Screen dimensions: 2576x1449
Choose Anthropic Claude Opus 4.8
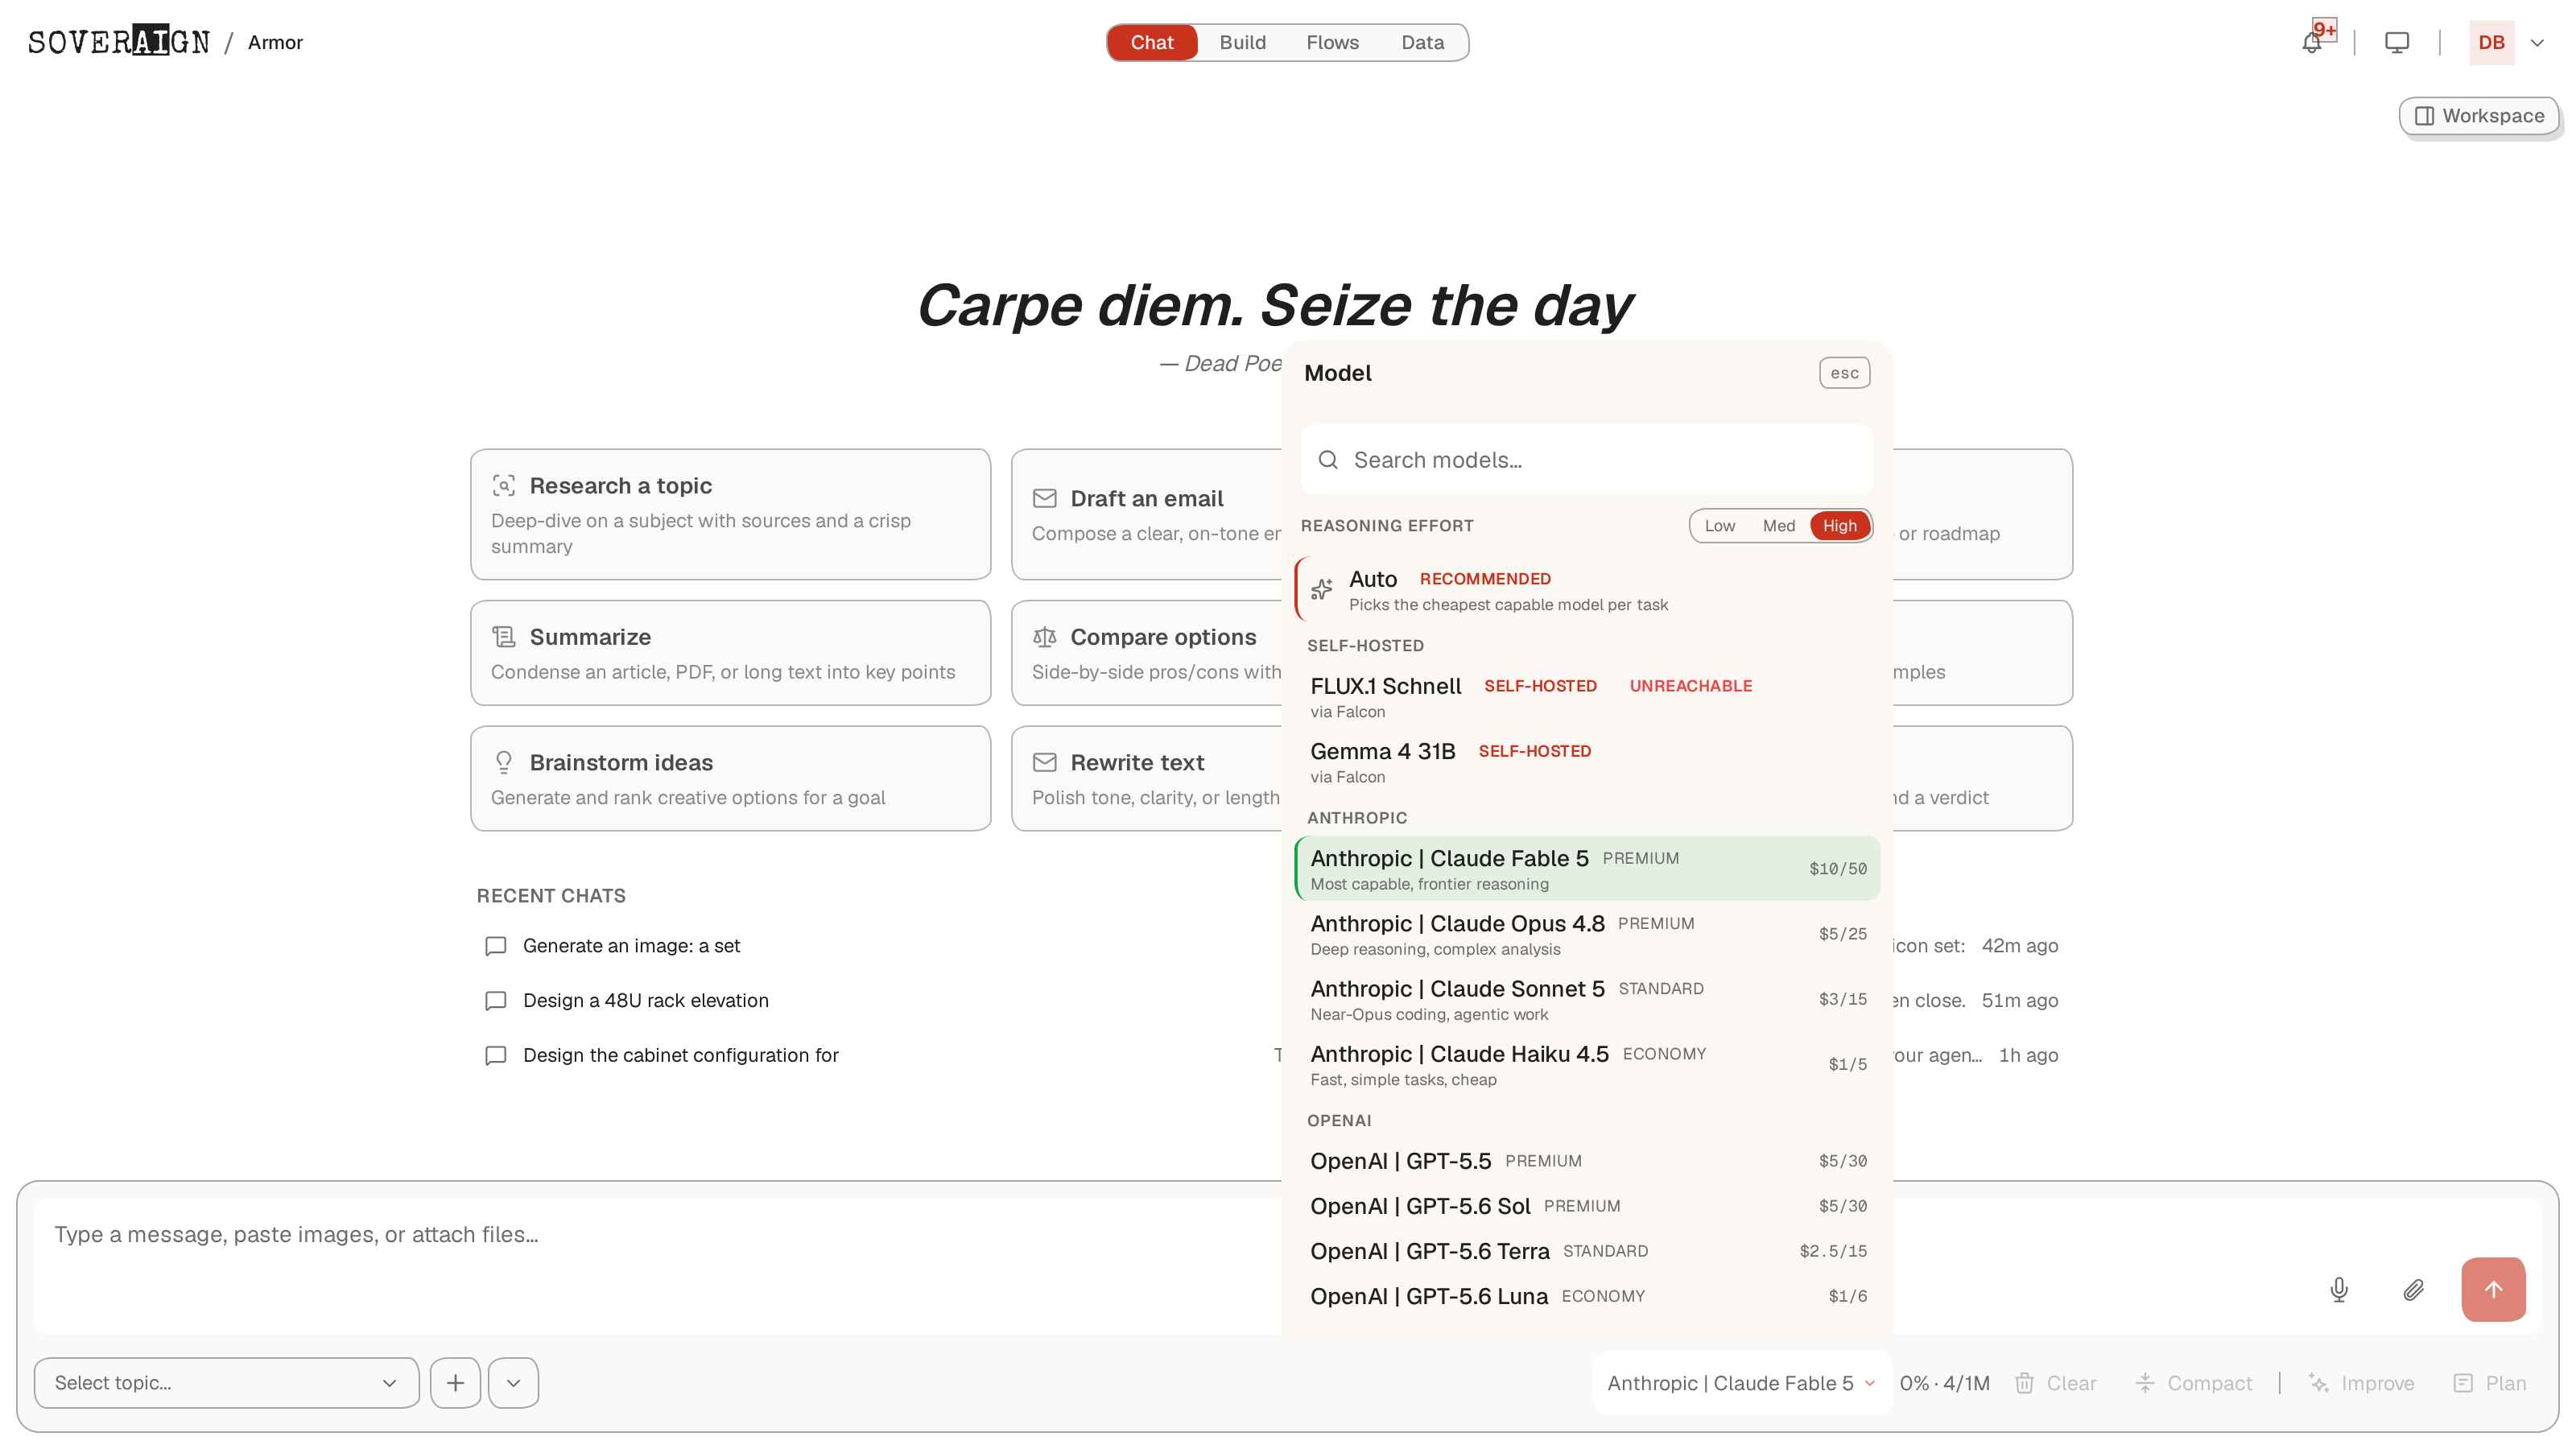(x=1586, y=934)
